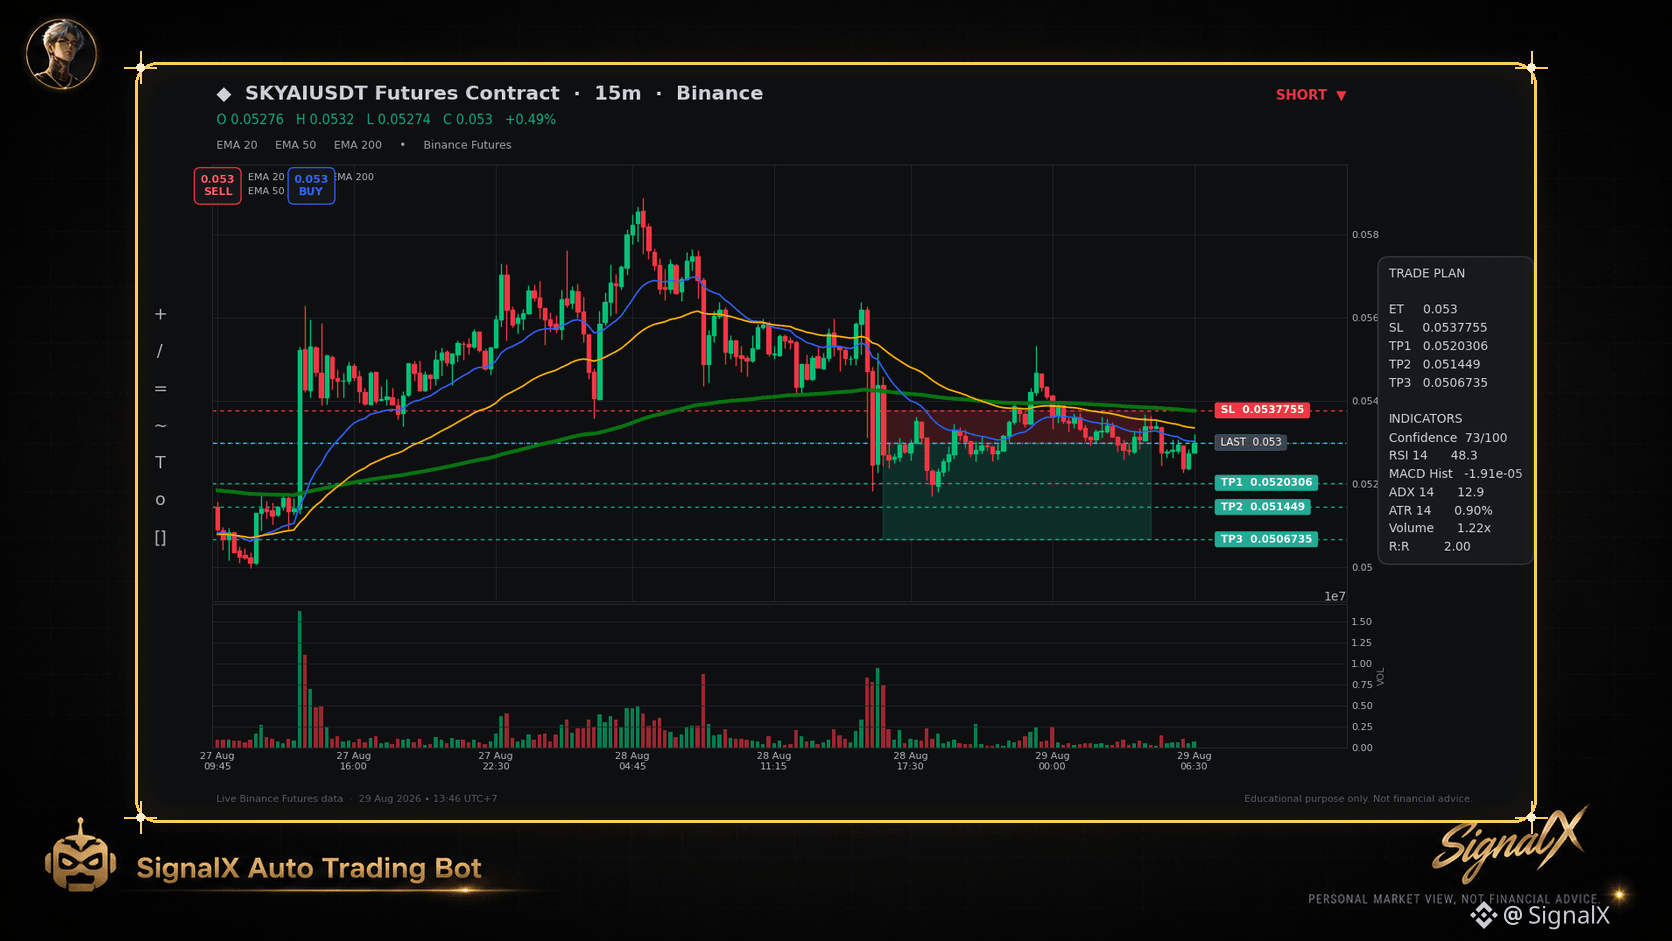Click the SKYAIUSDT Futures Contract title

click(402, 93)
